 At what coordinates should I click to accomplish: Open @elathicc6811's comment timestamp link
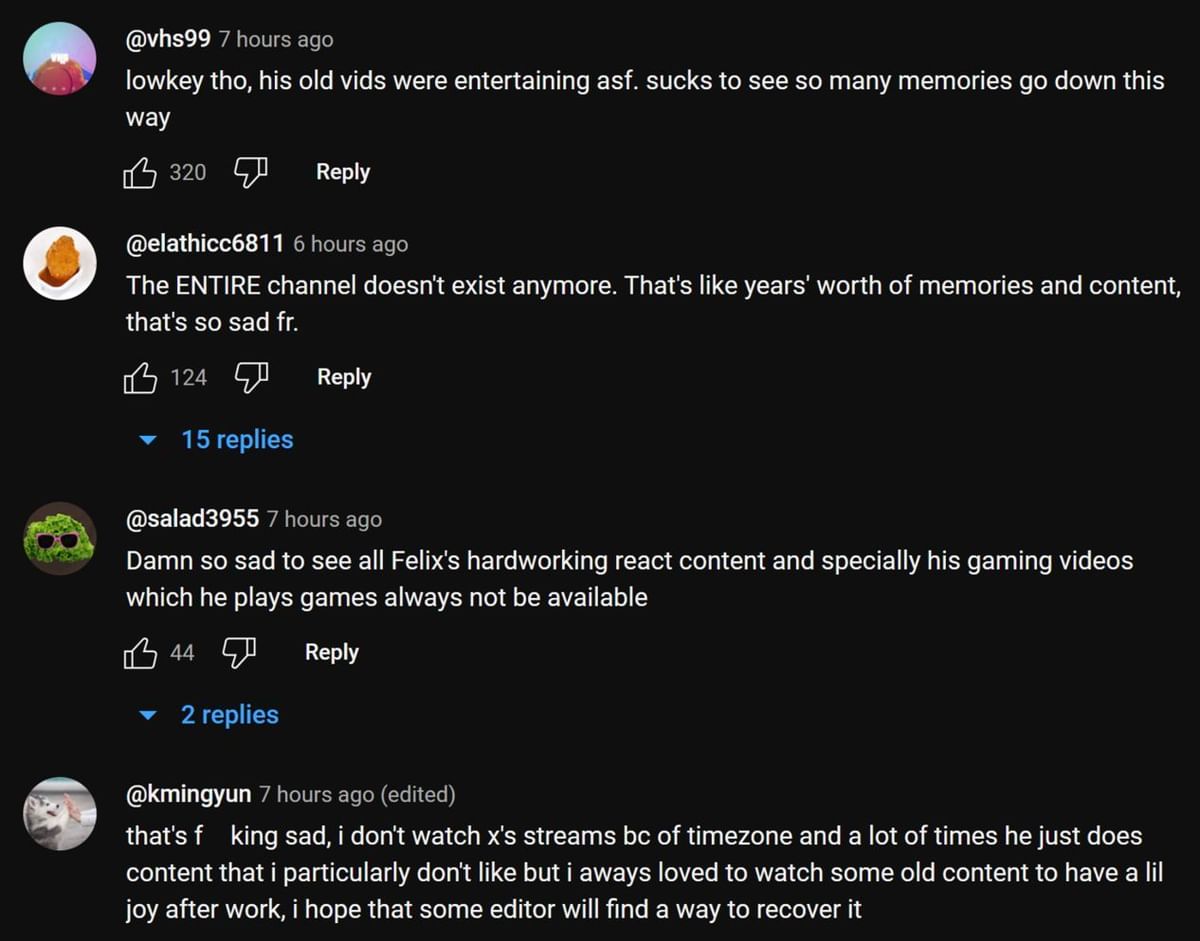[350, 243]
